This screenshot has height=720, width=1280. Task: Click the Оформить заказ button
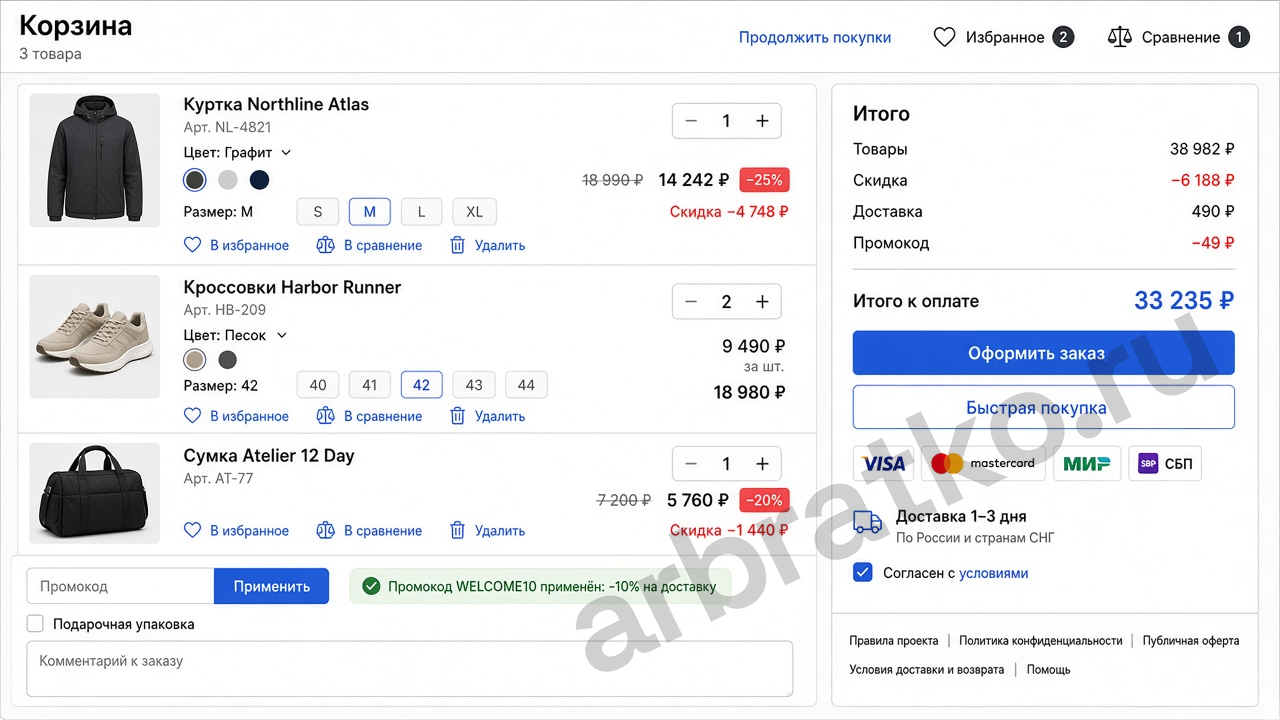click(x=1044, y=353)
